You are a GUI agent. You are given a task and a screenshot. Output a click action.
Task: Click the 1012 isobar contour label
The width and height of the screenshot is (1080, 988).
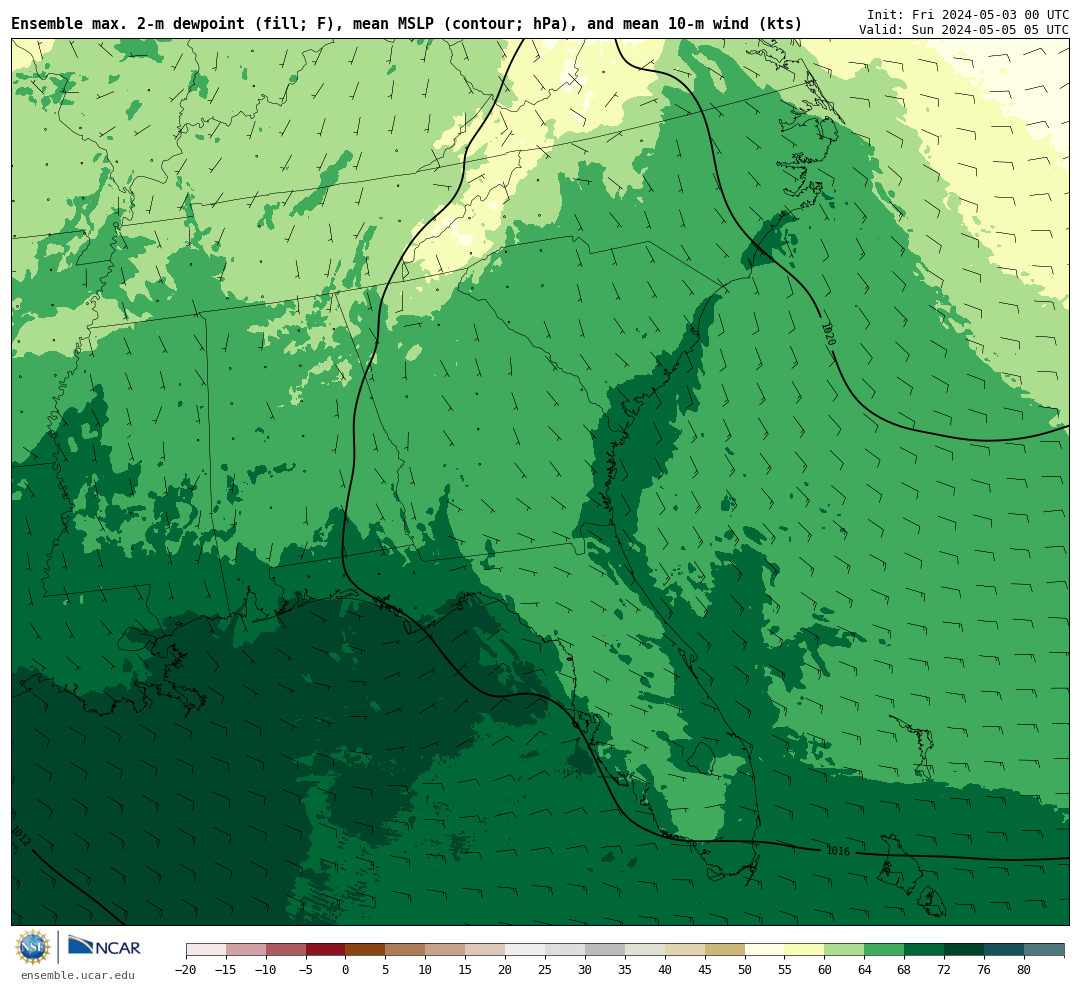pyautogui.click(x=21, y=836)
